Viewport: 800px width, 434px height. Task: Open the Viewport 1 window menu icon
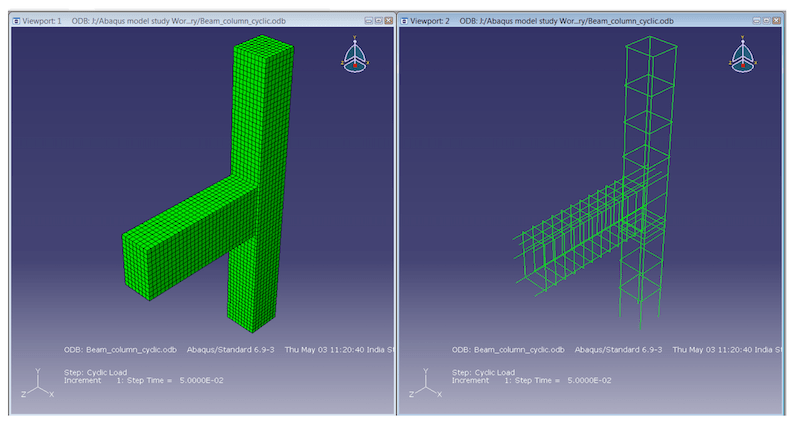coord(14,20)
